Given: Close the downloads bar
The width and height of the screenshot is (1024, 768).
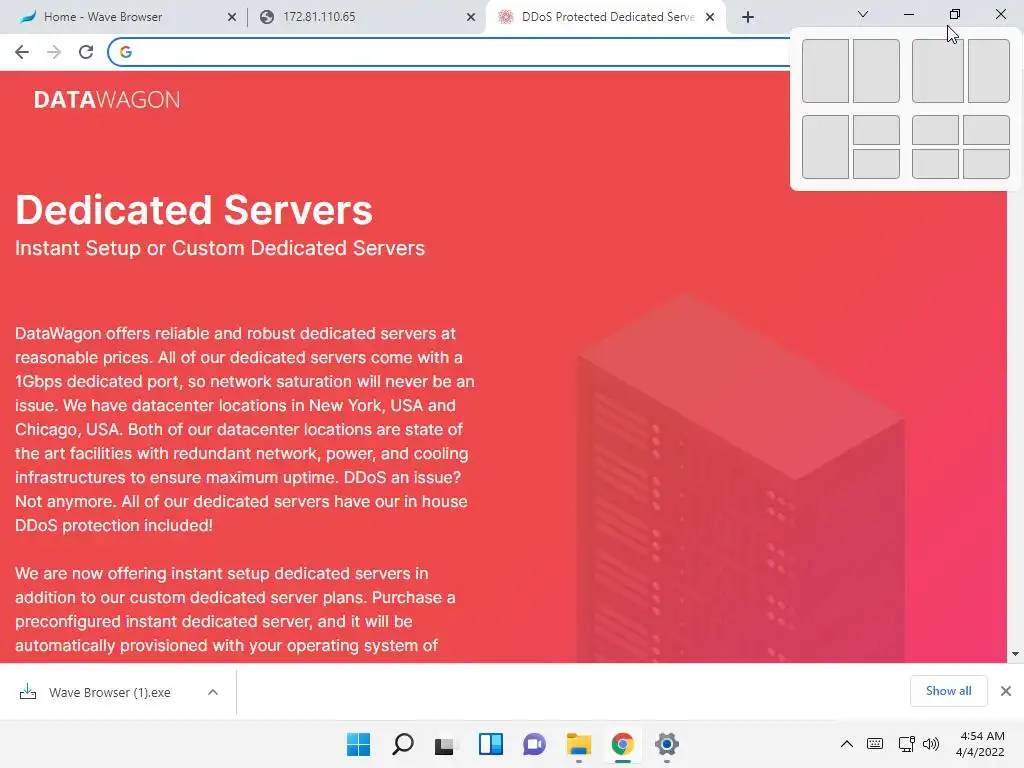Looking at the screenshot, I should [1006, 691].
